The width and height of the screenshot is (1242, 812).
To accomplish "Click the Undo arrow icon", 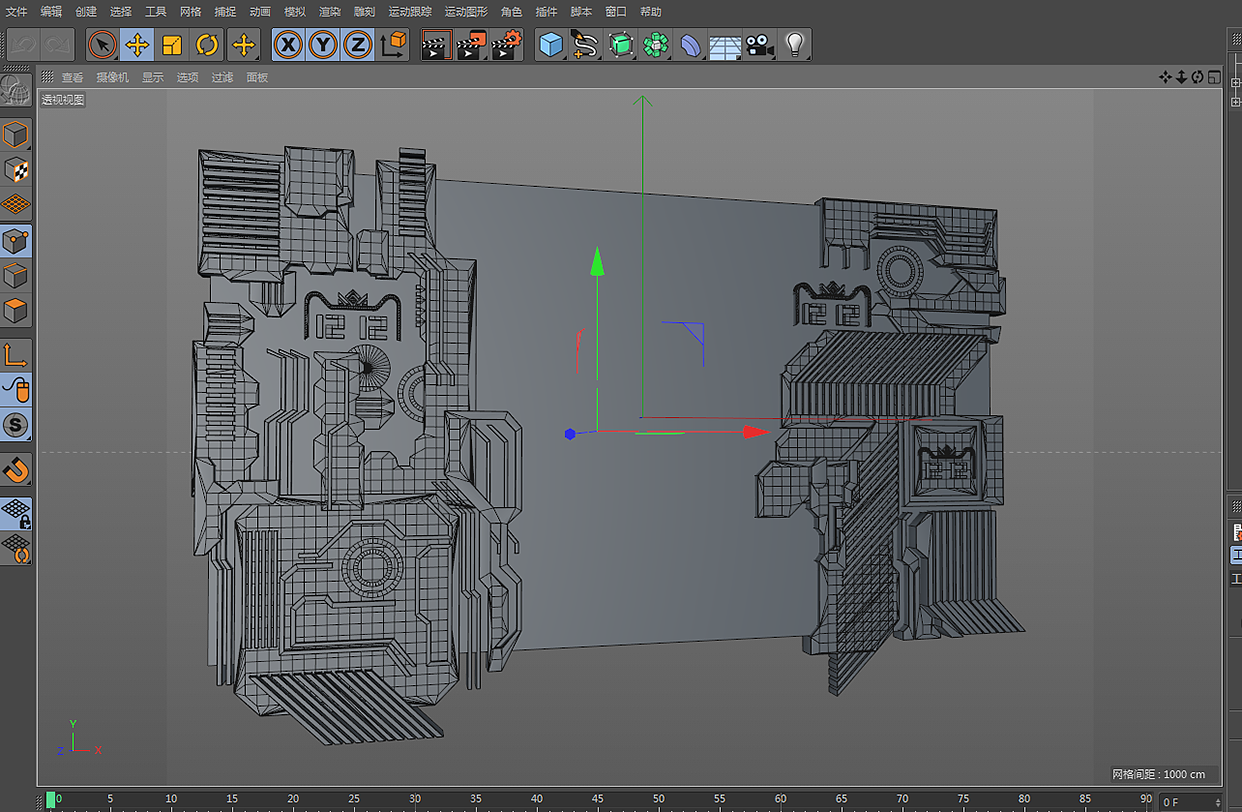I will pos(25,45).
